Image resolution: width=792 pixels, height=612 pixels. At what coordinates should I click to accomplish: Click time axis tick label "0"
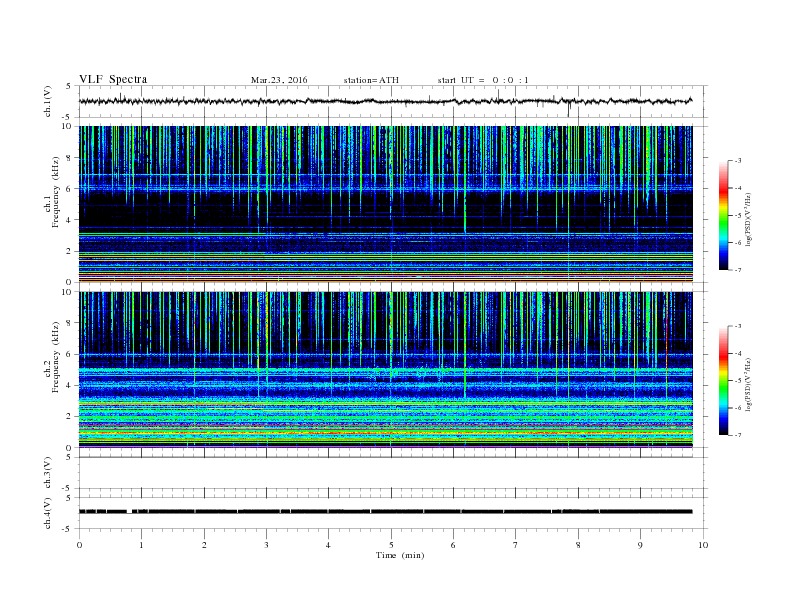79,545
